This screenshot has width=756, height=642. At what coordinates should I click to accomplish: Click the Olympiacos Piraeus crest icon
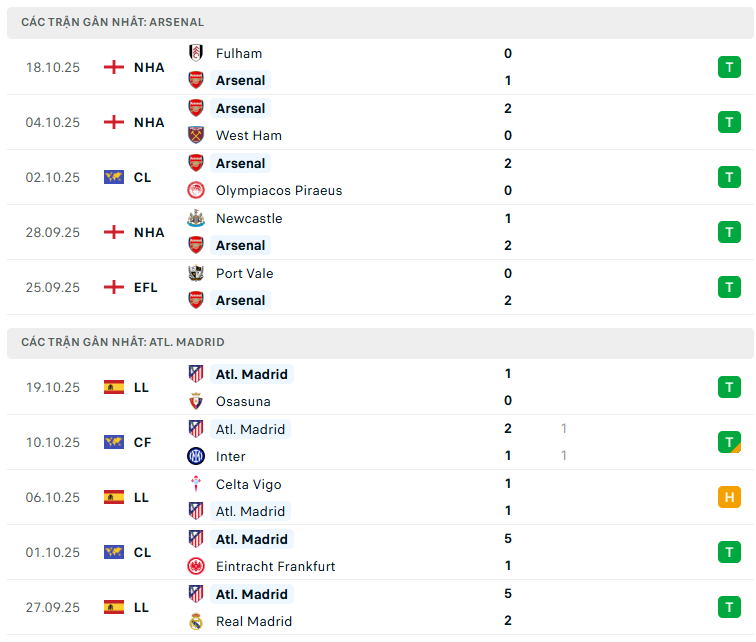tap(196, 190)
